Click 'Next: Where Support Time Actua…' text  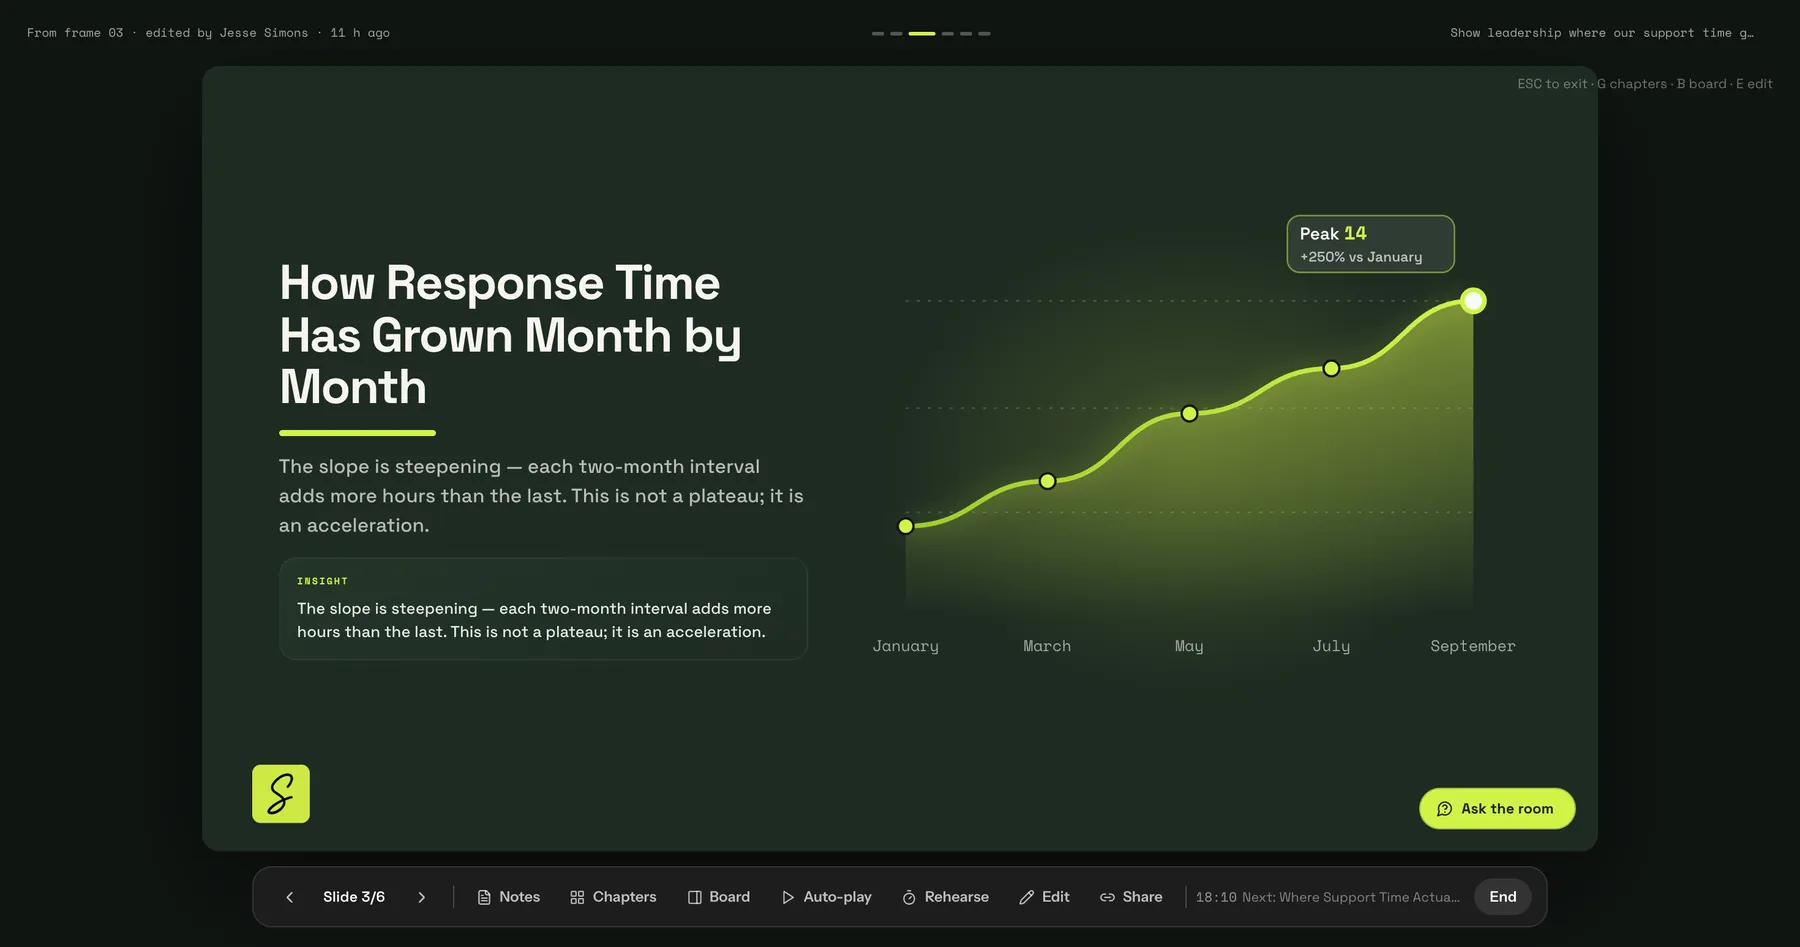point(1351,897)
